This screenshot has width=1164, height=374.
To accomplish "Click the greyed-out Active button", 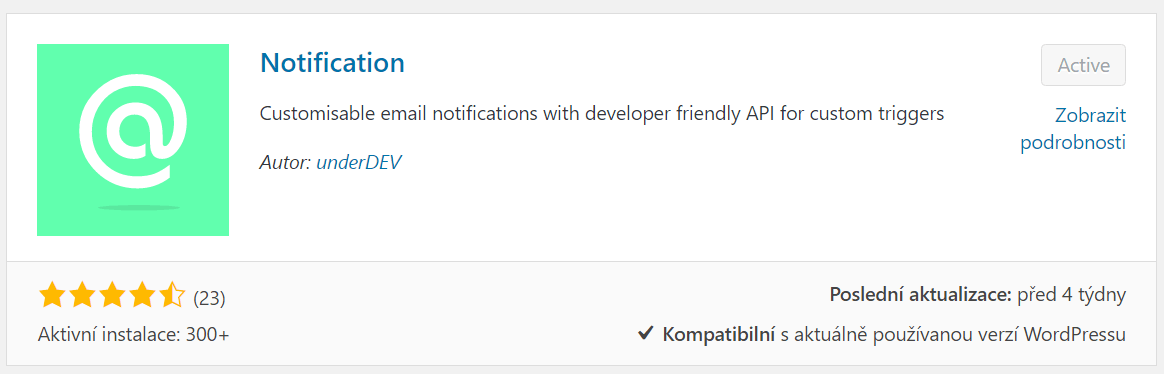I will pyautogui.click(x=1083, y=65).
